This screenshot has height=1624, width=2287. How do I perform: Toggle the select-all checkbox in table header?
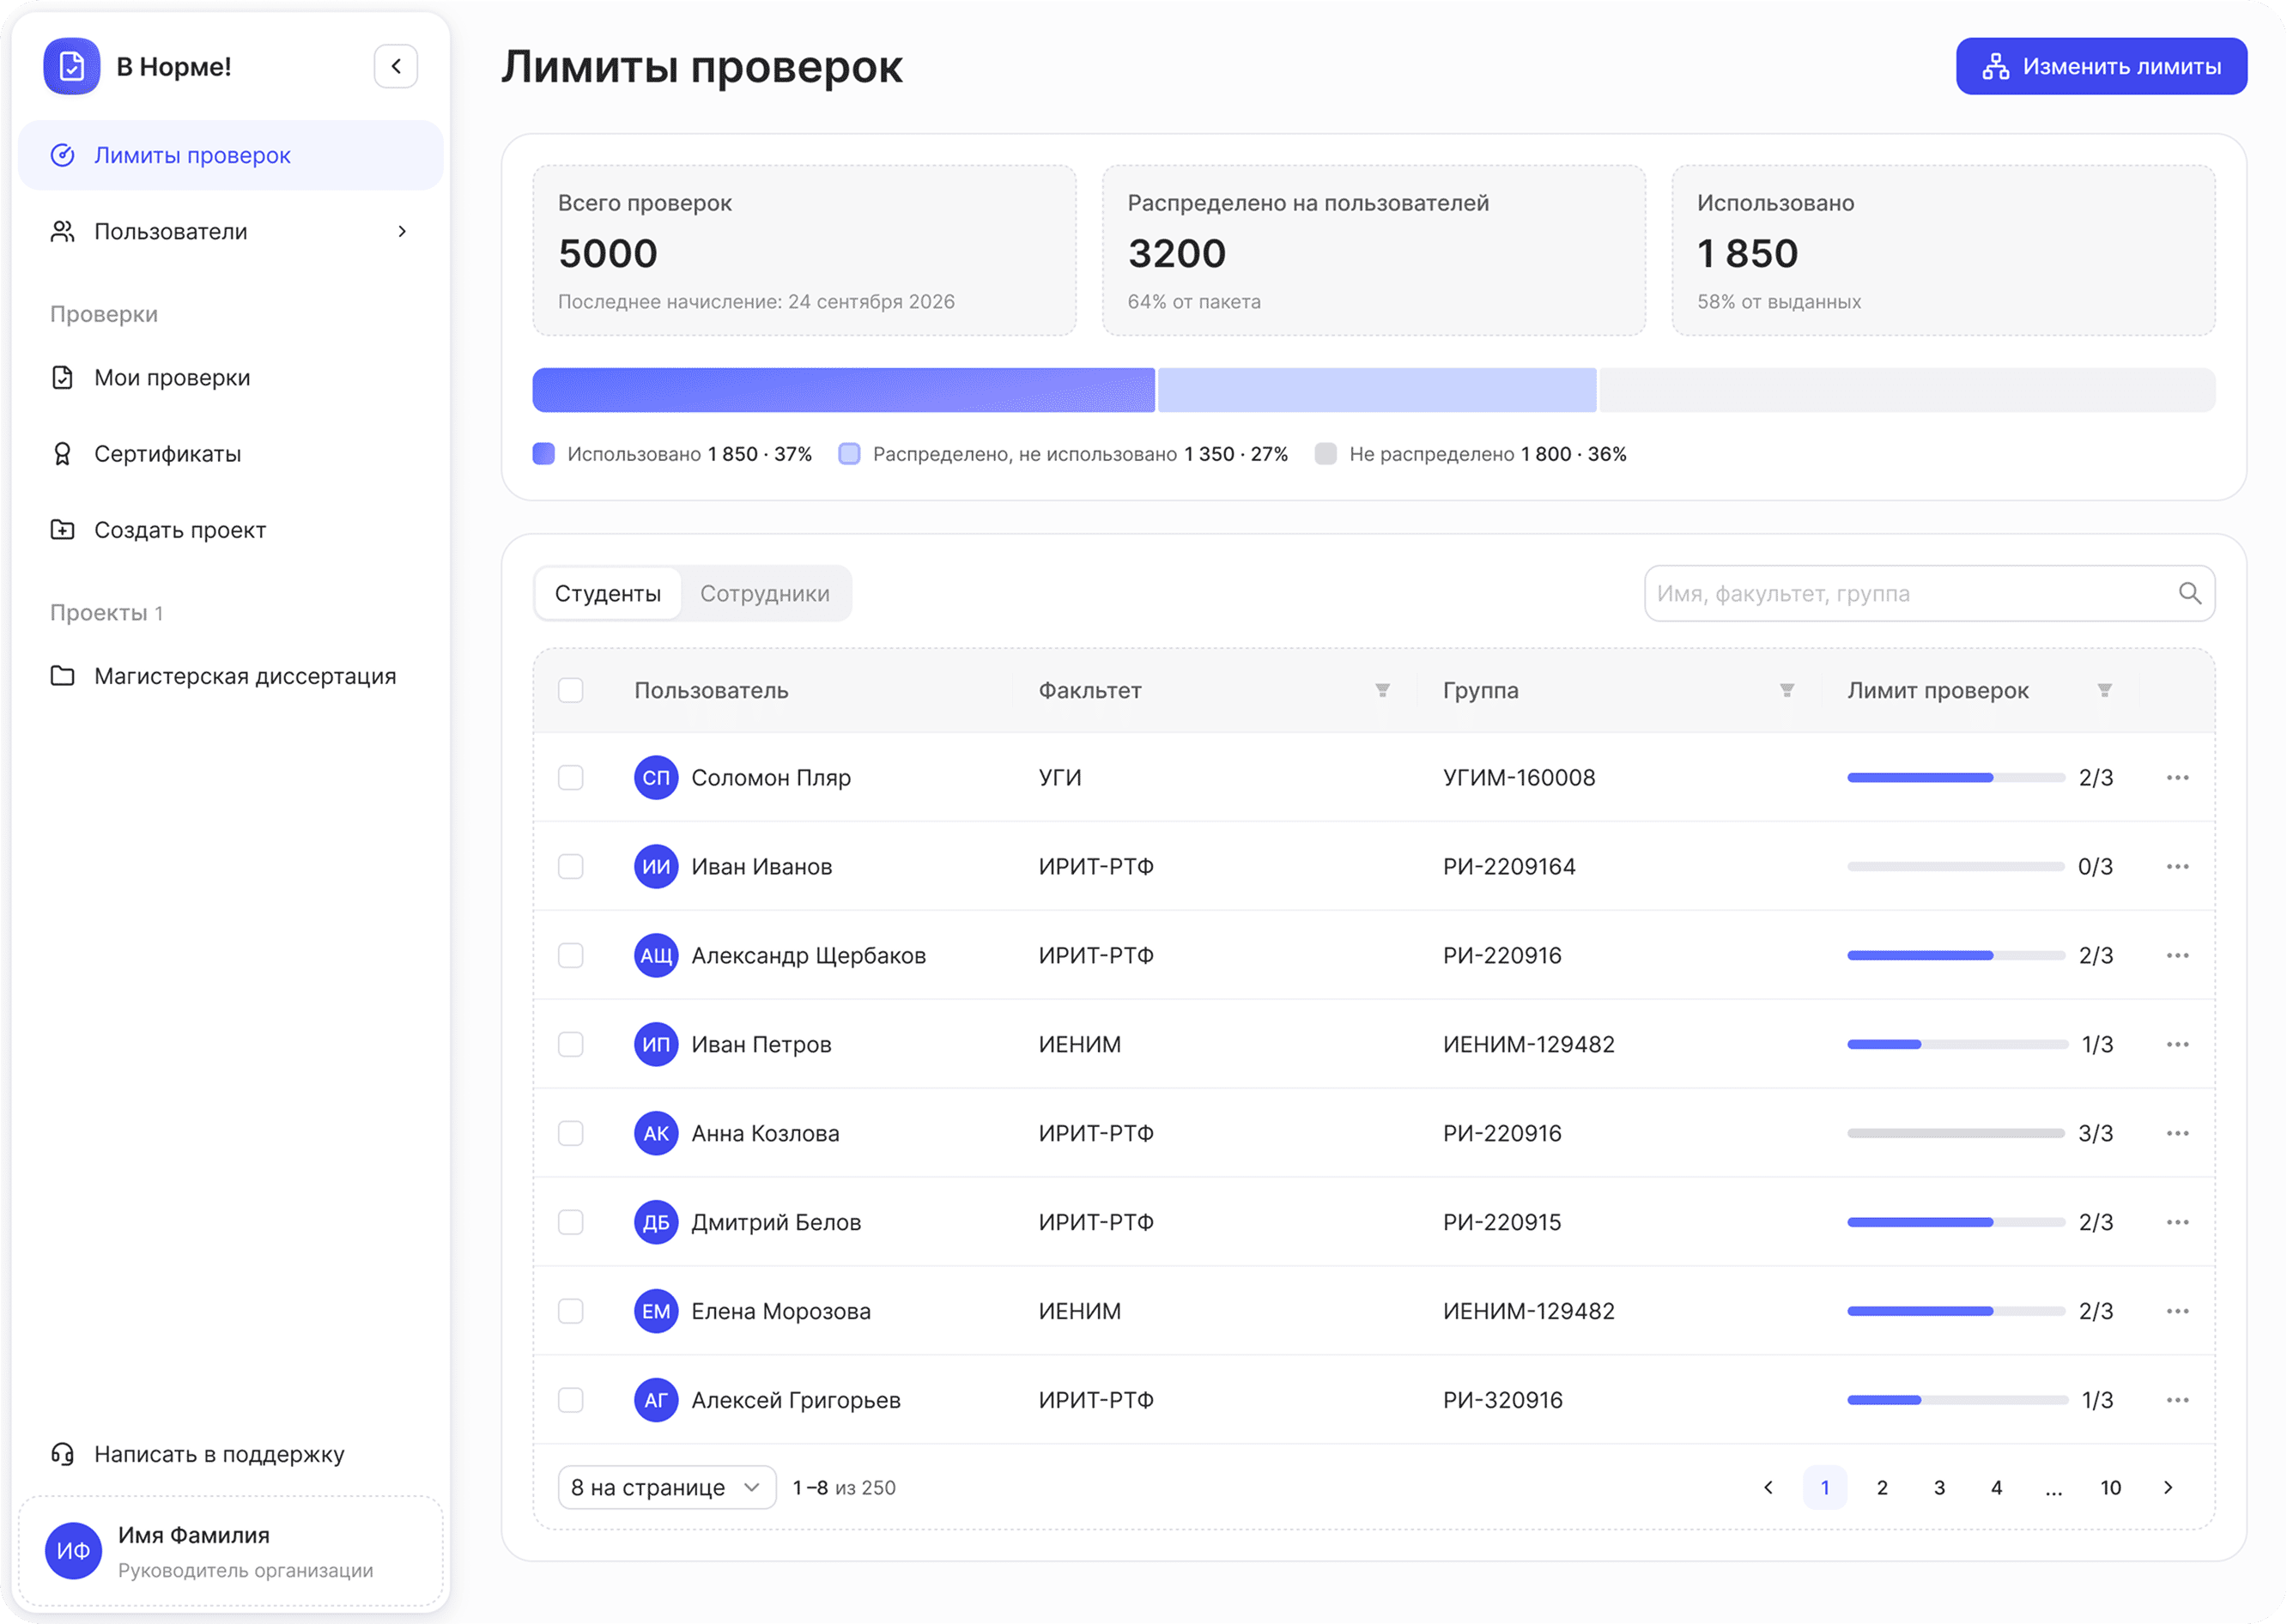point(571,691)
